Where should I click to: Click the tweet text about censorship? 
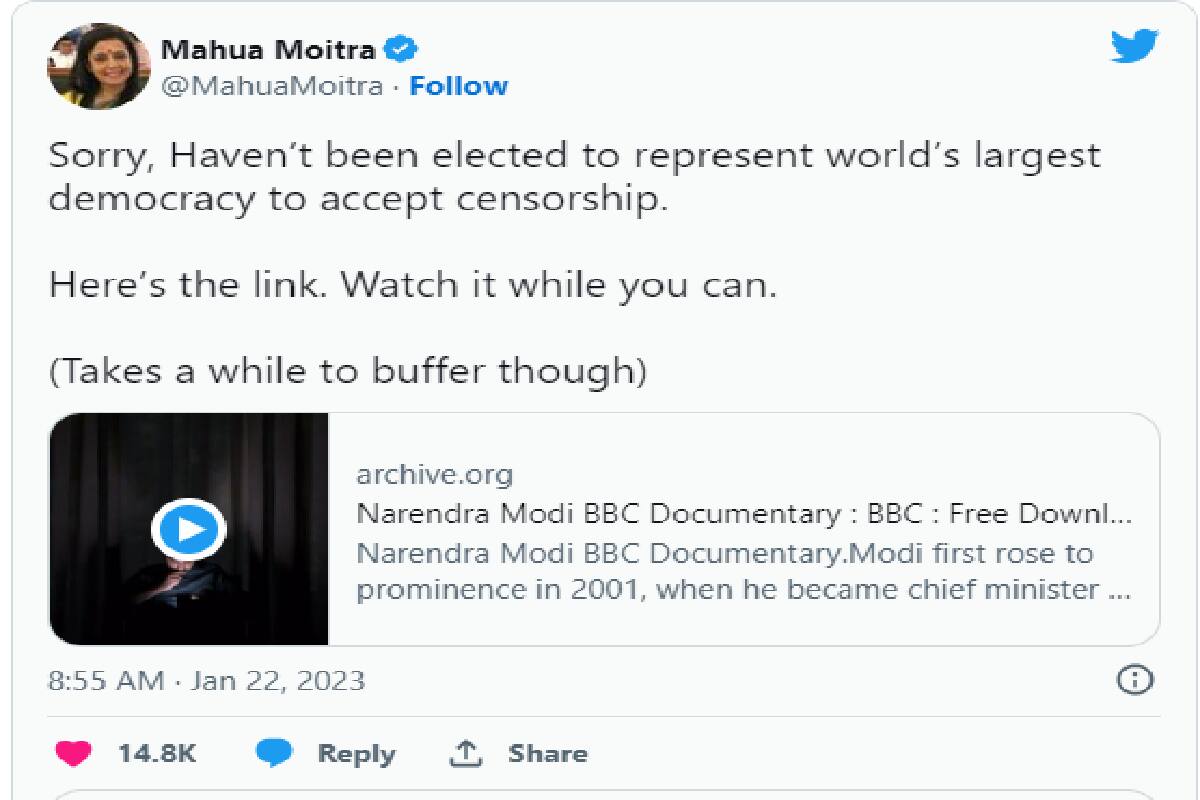click(574, 177)
